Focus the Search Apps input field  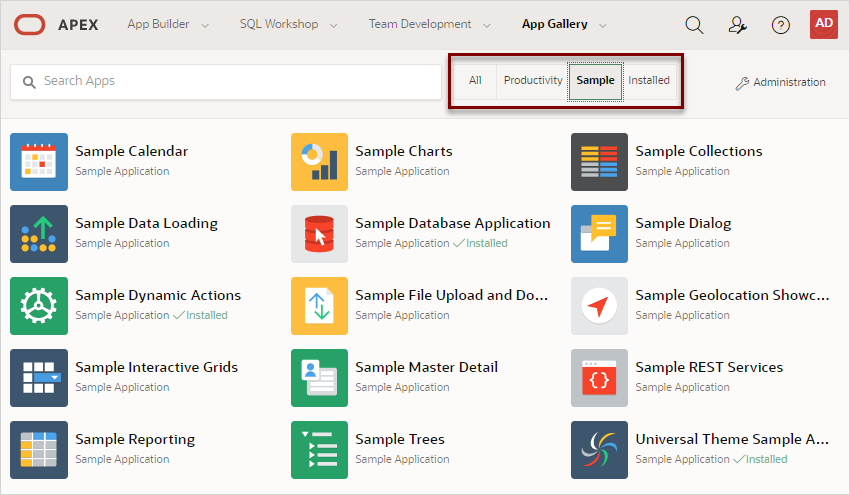(226, 82)
